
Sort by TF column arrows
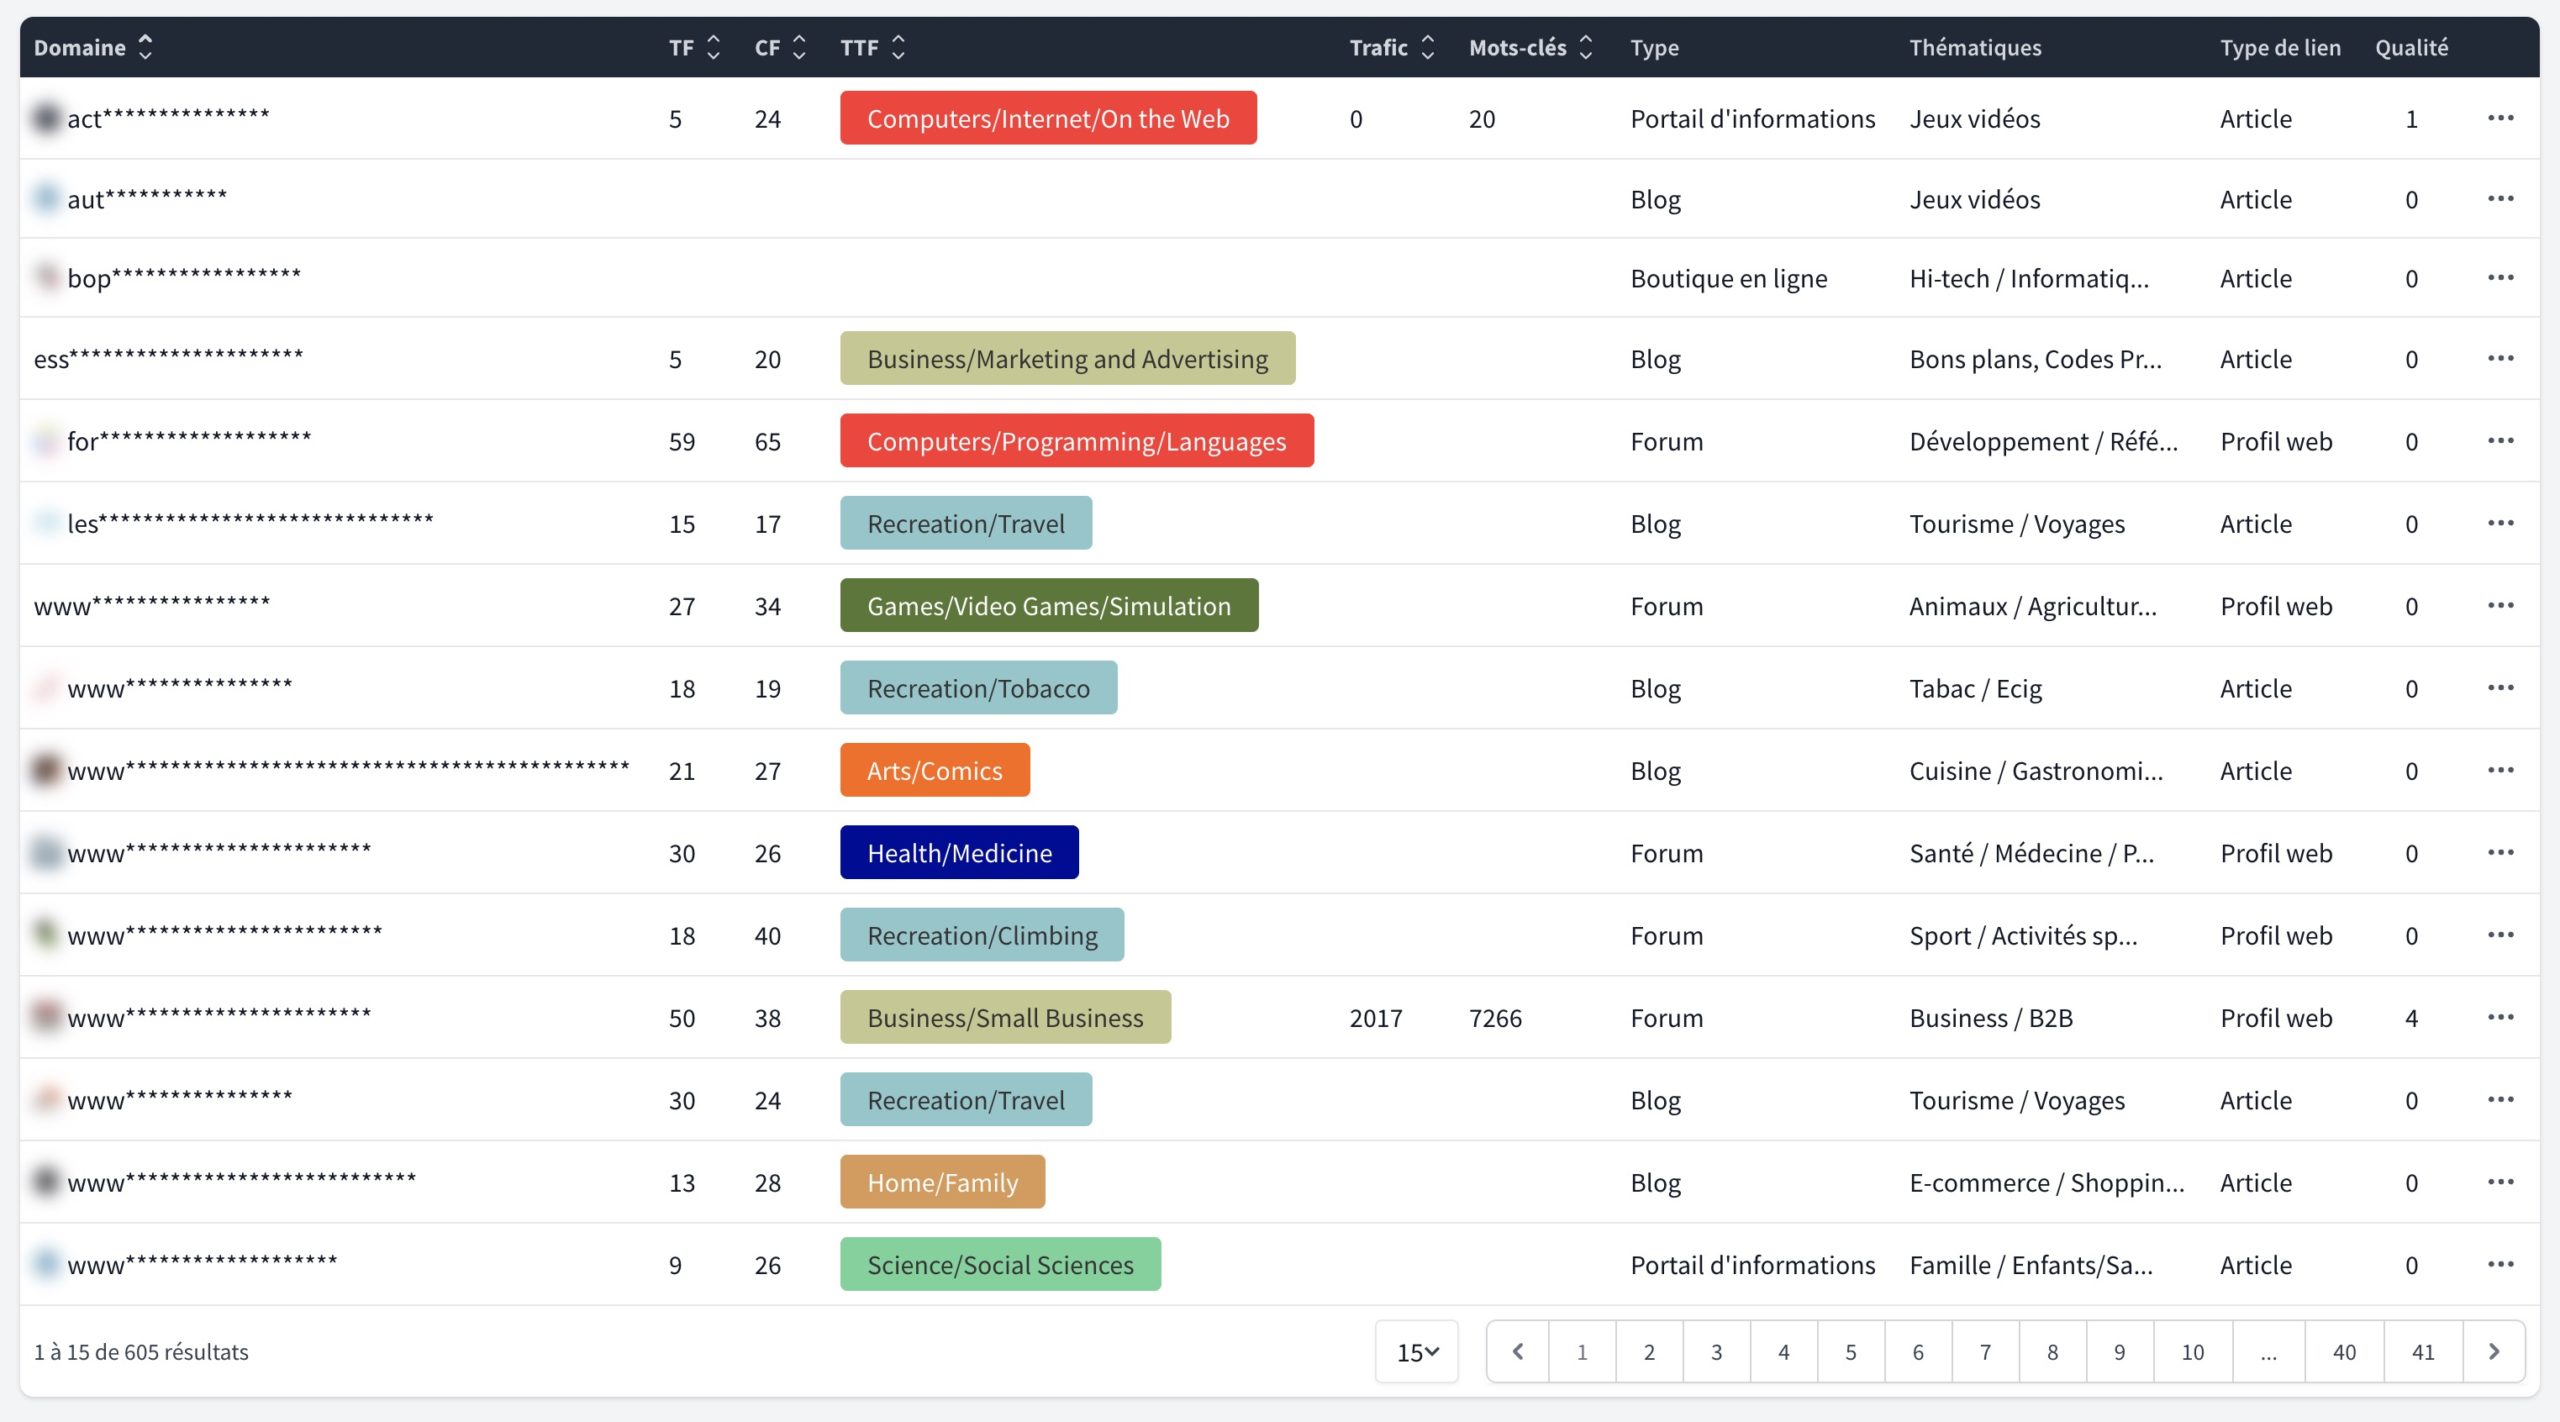pyautogui.click(x=713, y=47)
